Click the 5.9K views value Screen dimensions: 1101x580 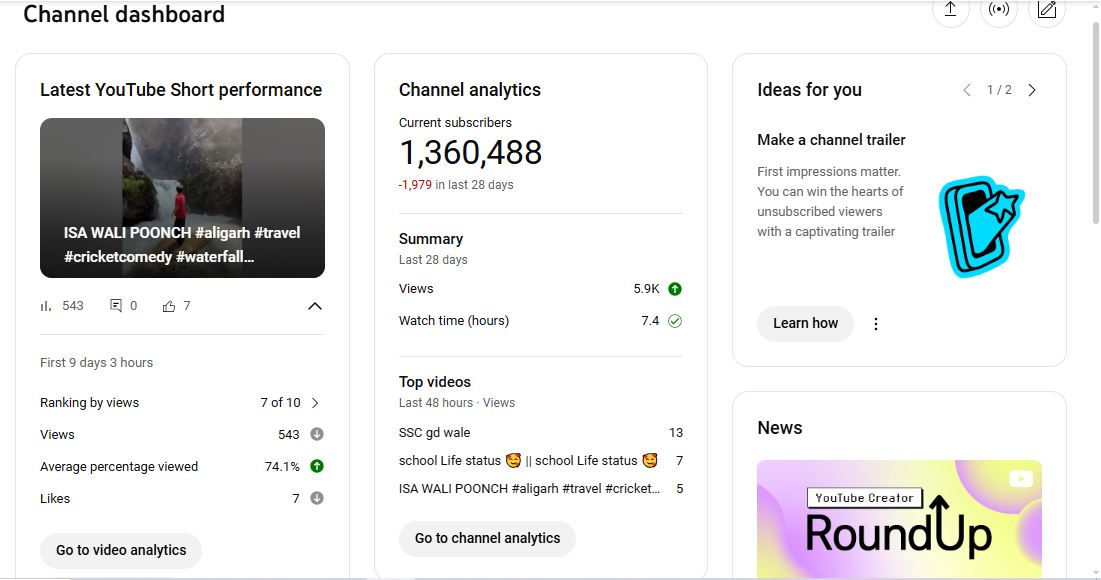[646, 289]
